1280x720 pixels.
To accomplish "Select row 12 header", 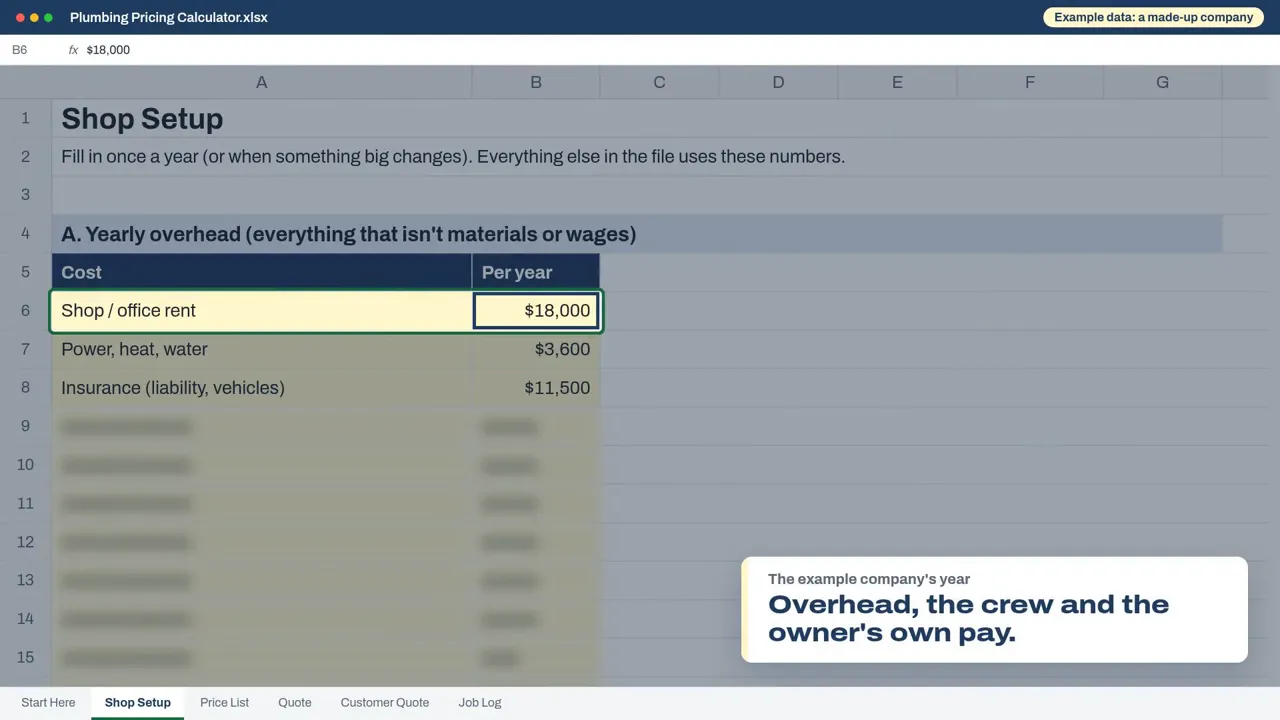I will point(26,542).
